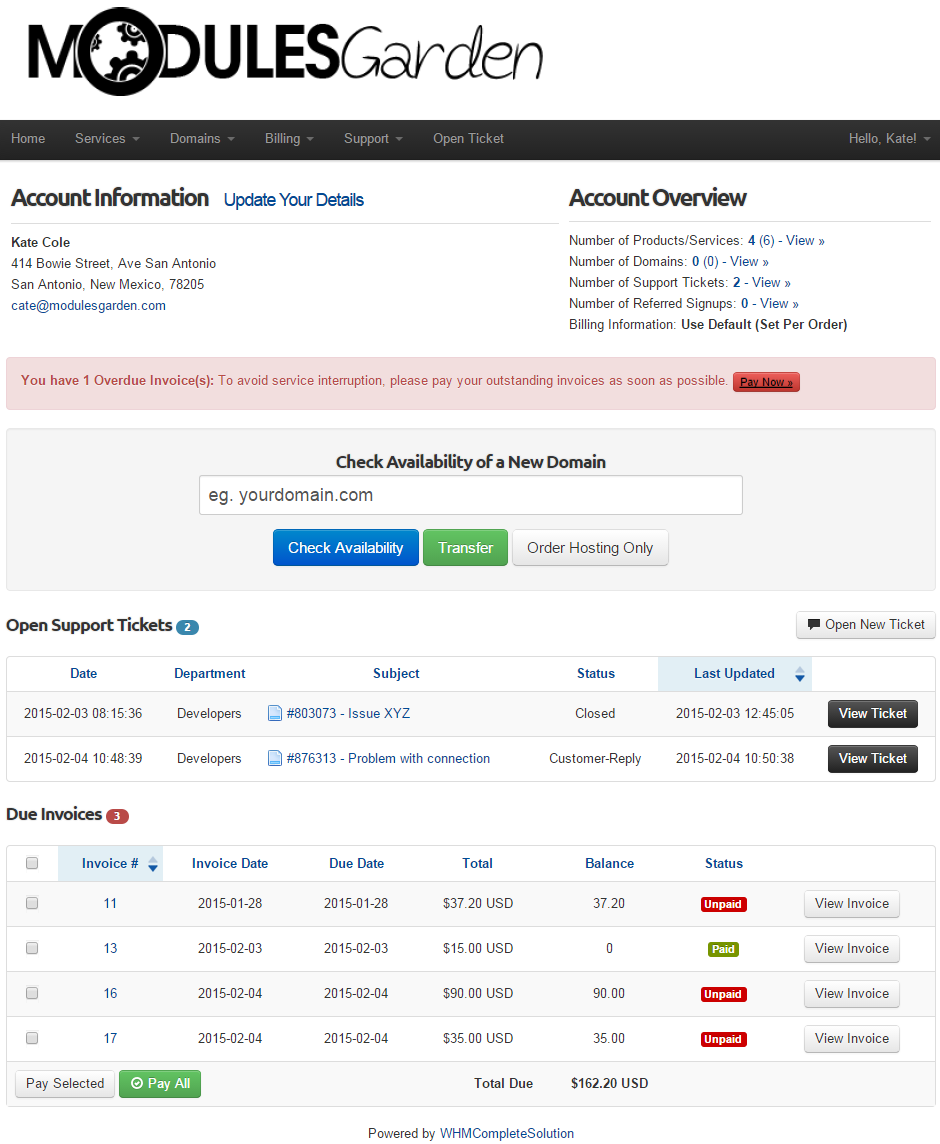Screen dimensions: 940x1144
Task: Click the red Pay Now button
Action: [x=766, y=382]
